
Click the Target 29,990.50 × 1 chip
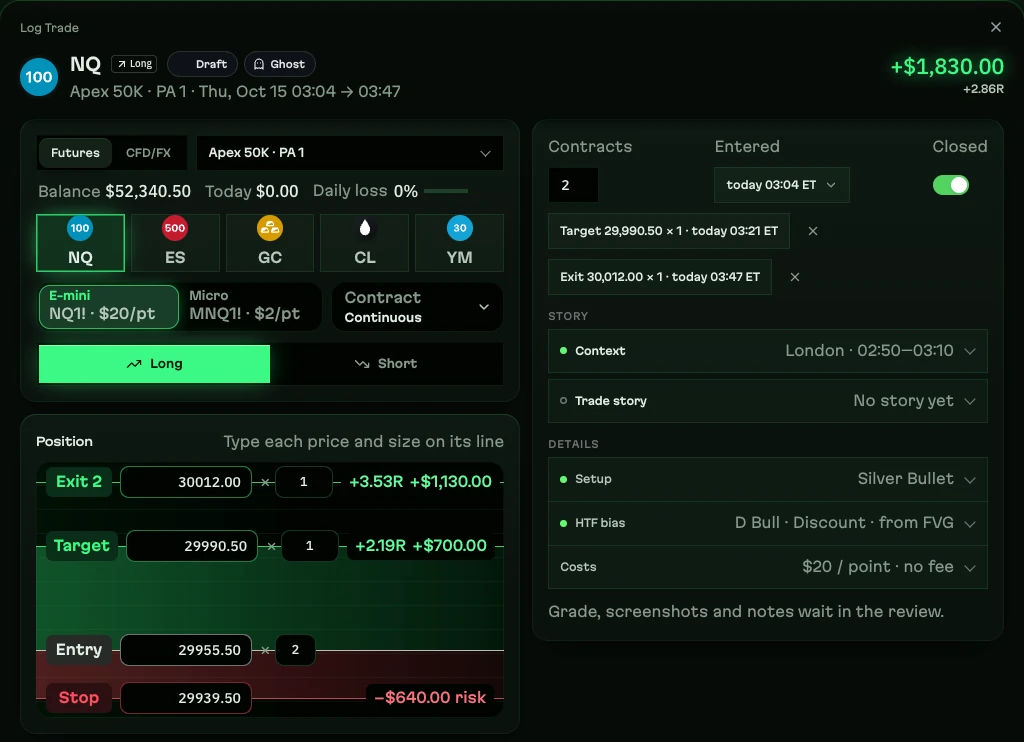(669, 231)
